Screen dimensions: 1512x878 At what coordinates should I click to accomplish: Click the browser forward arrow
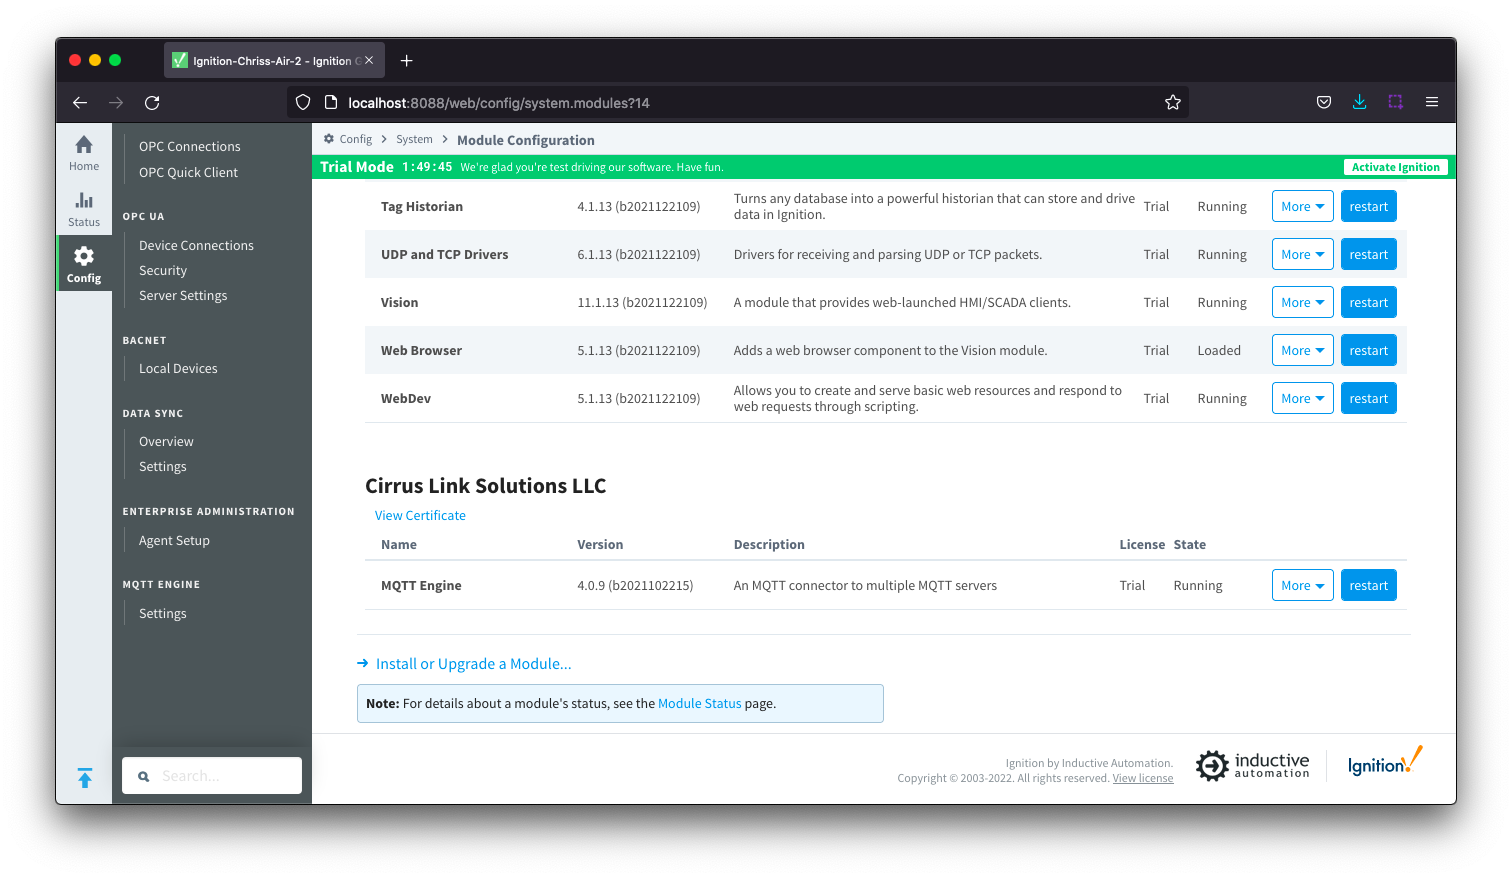116,102
